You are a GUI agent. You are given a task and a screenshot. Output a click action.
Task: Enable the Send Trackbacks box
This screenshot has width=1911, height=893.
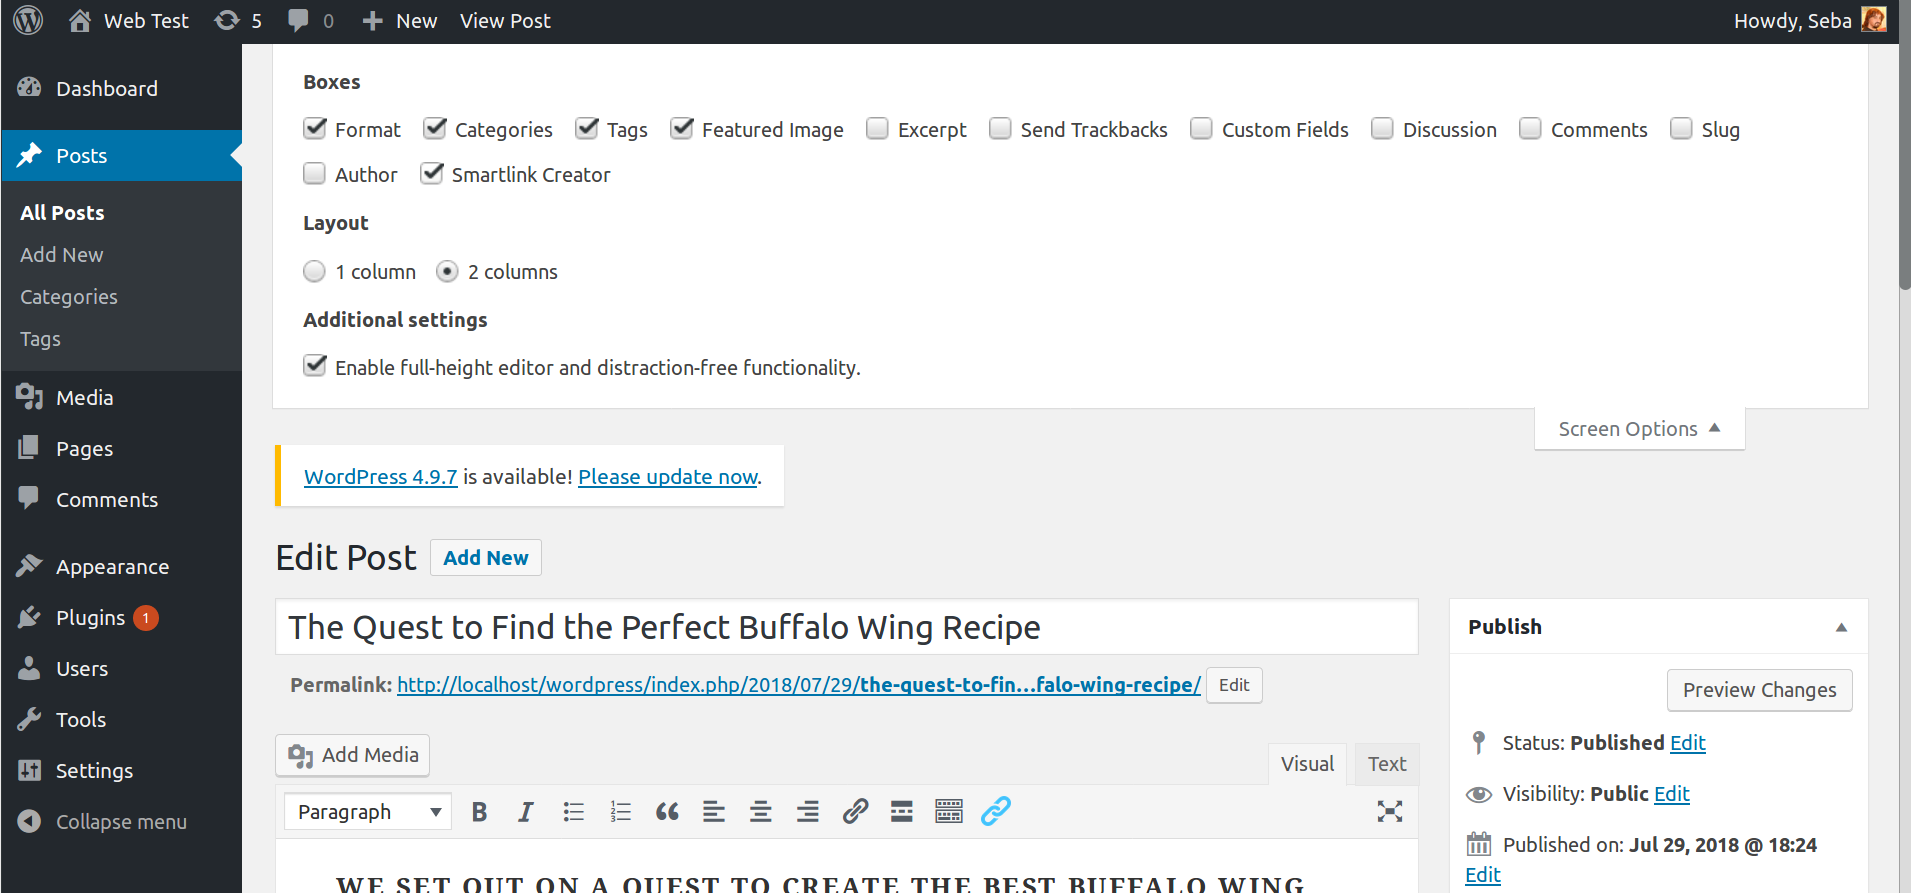[1000, 129]
